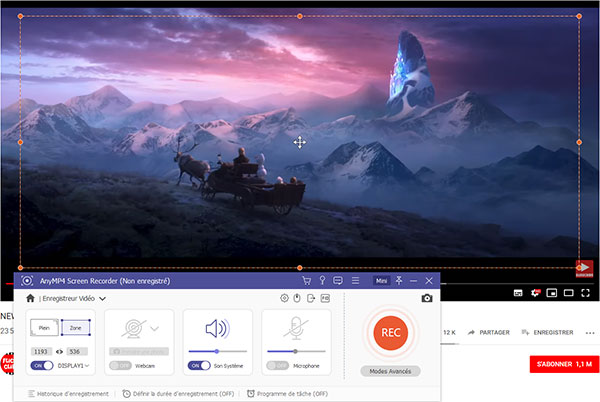Select the Plein full-screen mode
600x402 pixels.
click(44, 327)
